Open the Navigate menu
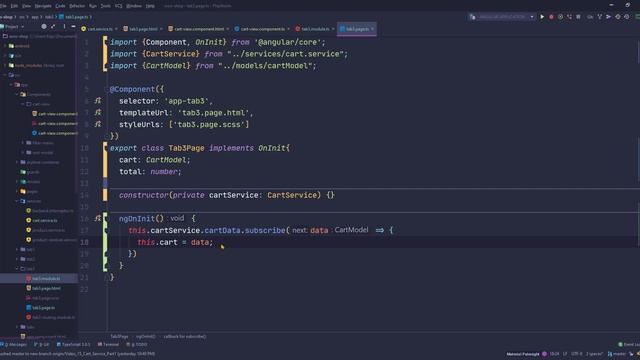Viewport: 640px width, 360px height. click(43, 6)
